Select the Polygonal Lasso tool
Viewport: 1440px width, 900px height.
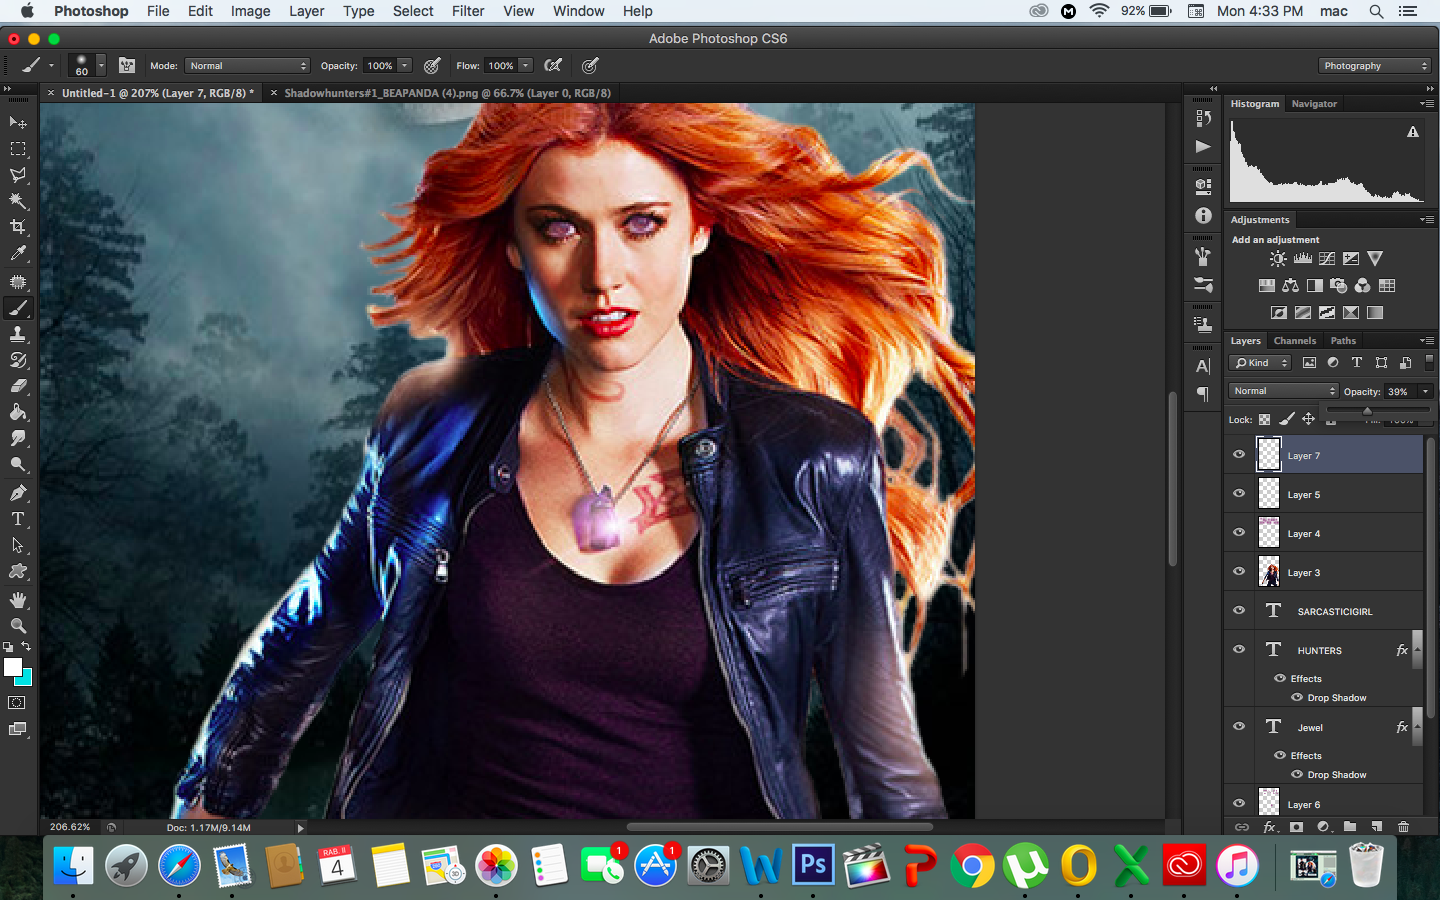tap(18, 174)
